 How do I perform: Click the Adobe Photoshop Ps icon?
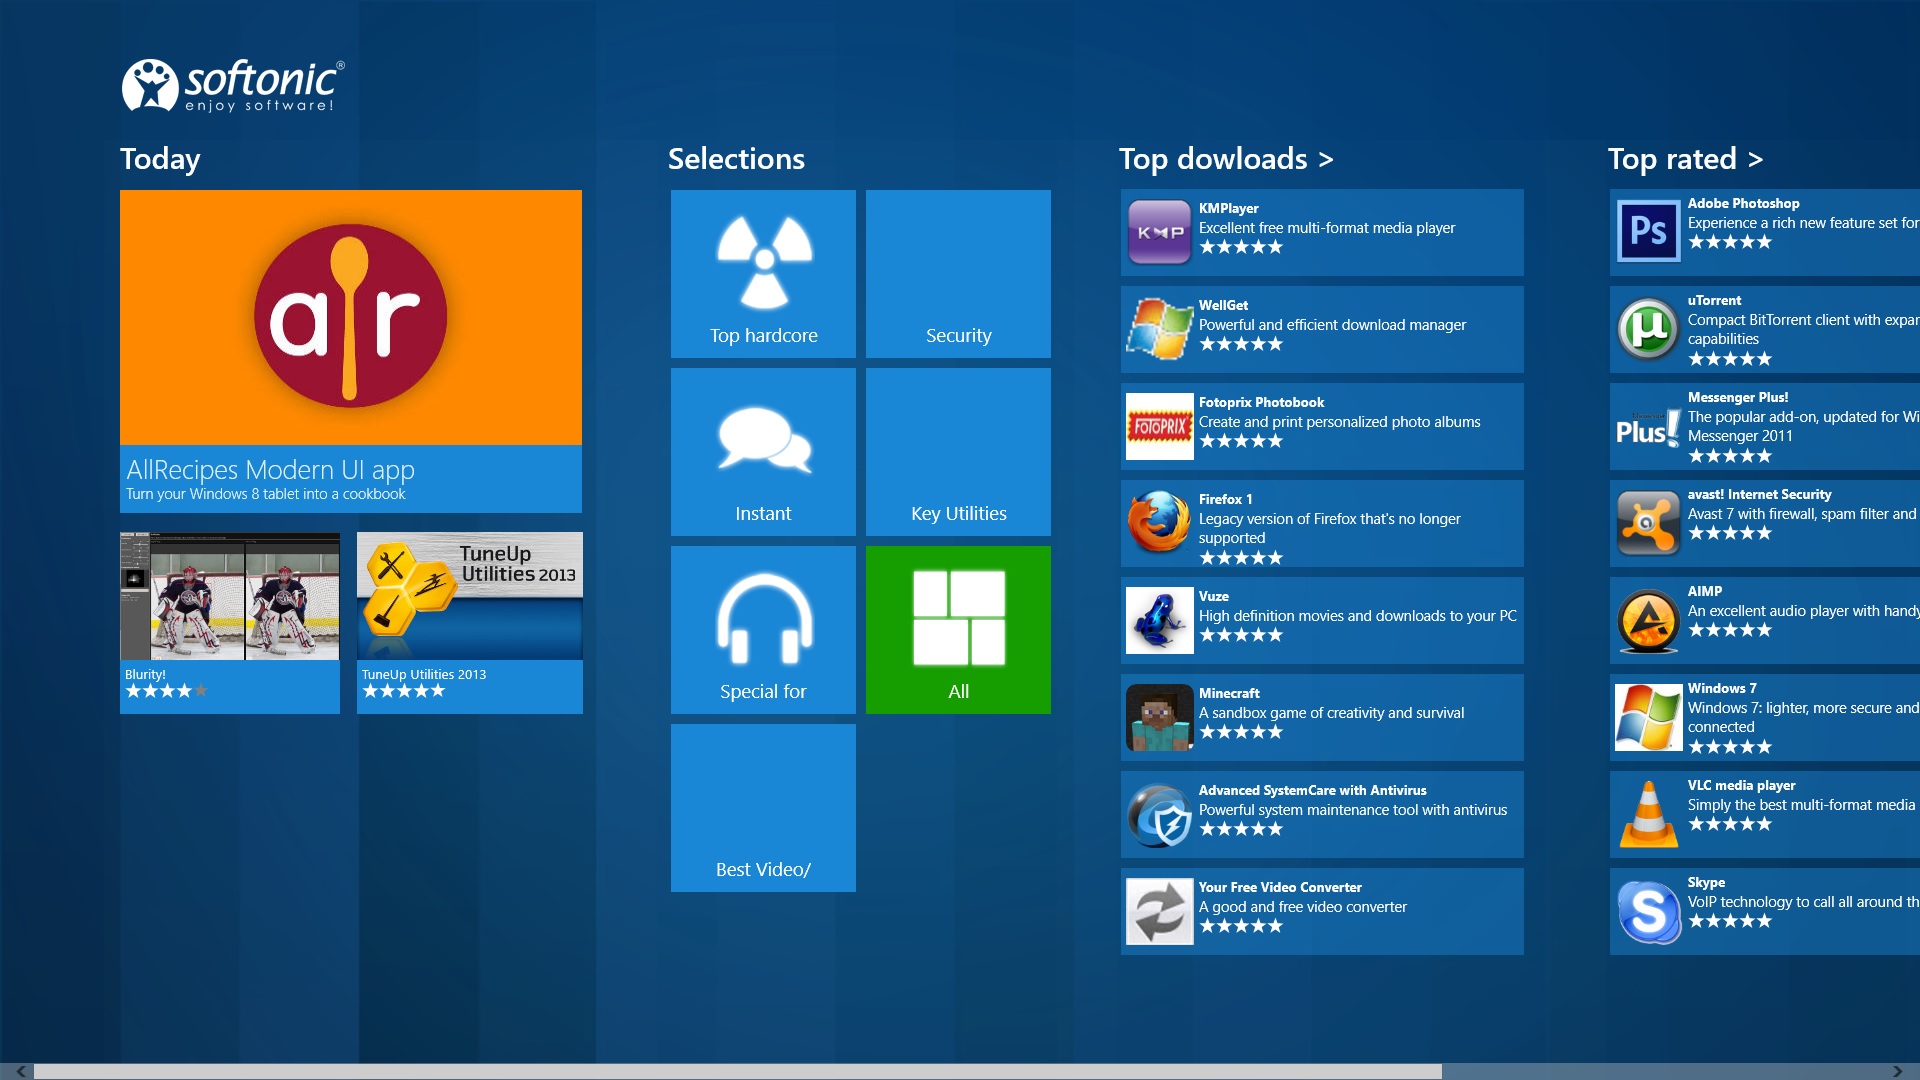pyautogui.click(x=1649, y=232)
